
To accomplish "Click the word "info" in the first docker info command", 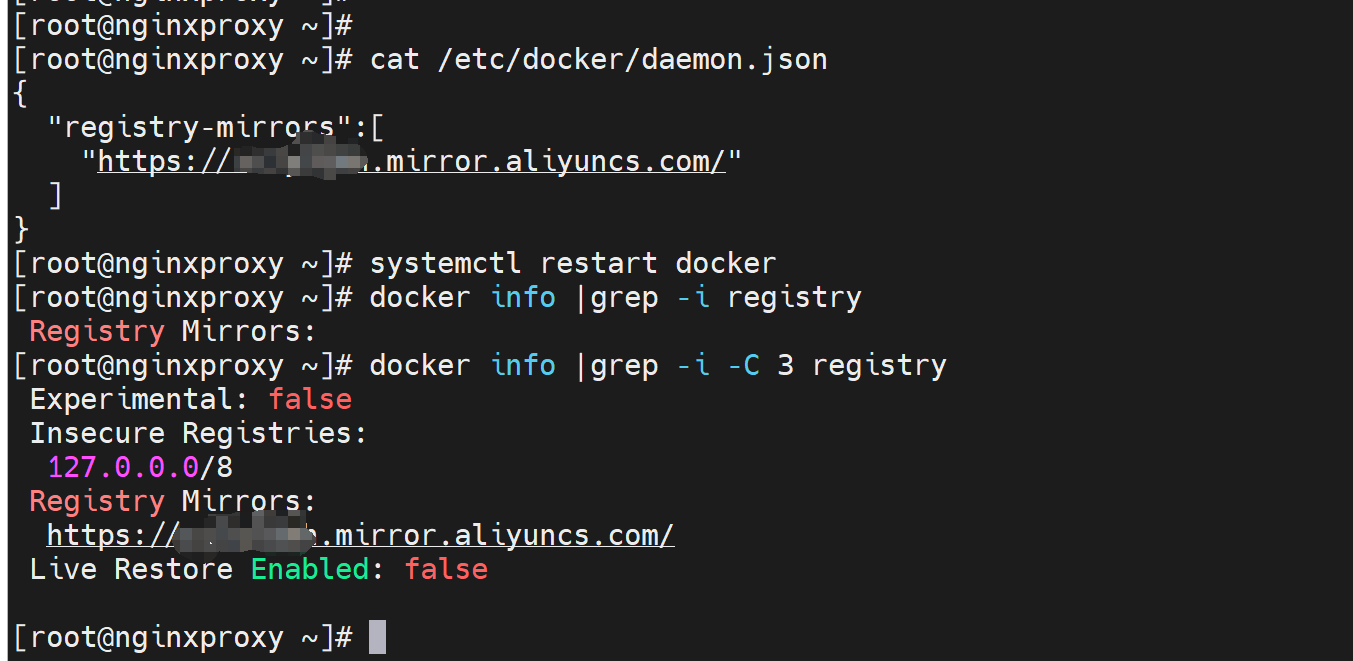I will point(523,297).
